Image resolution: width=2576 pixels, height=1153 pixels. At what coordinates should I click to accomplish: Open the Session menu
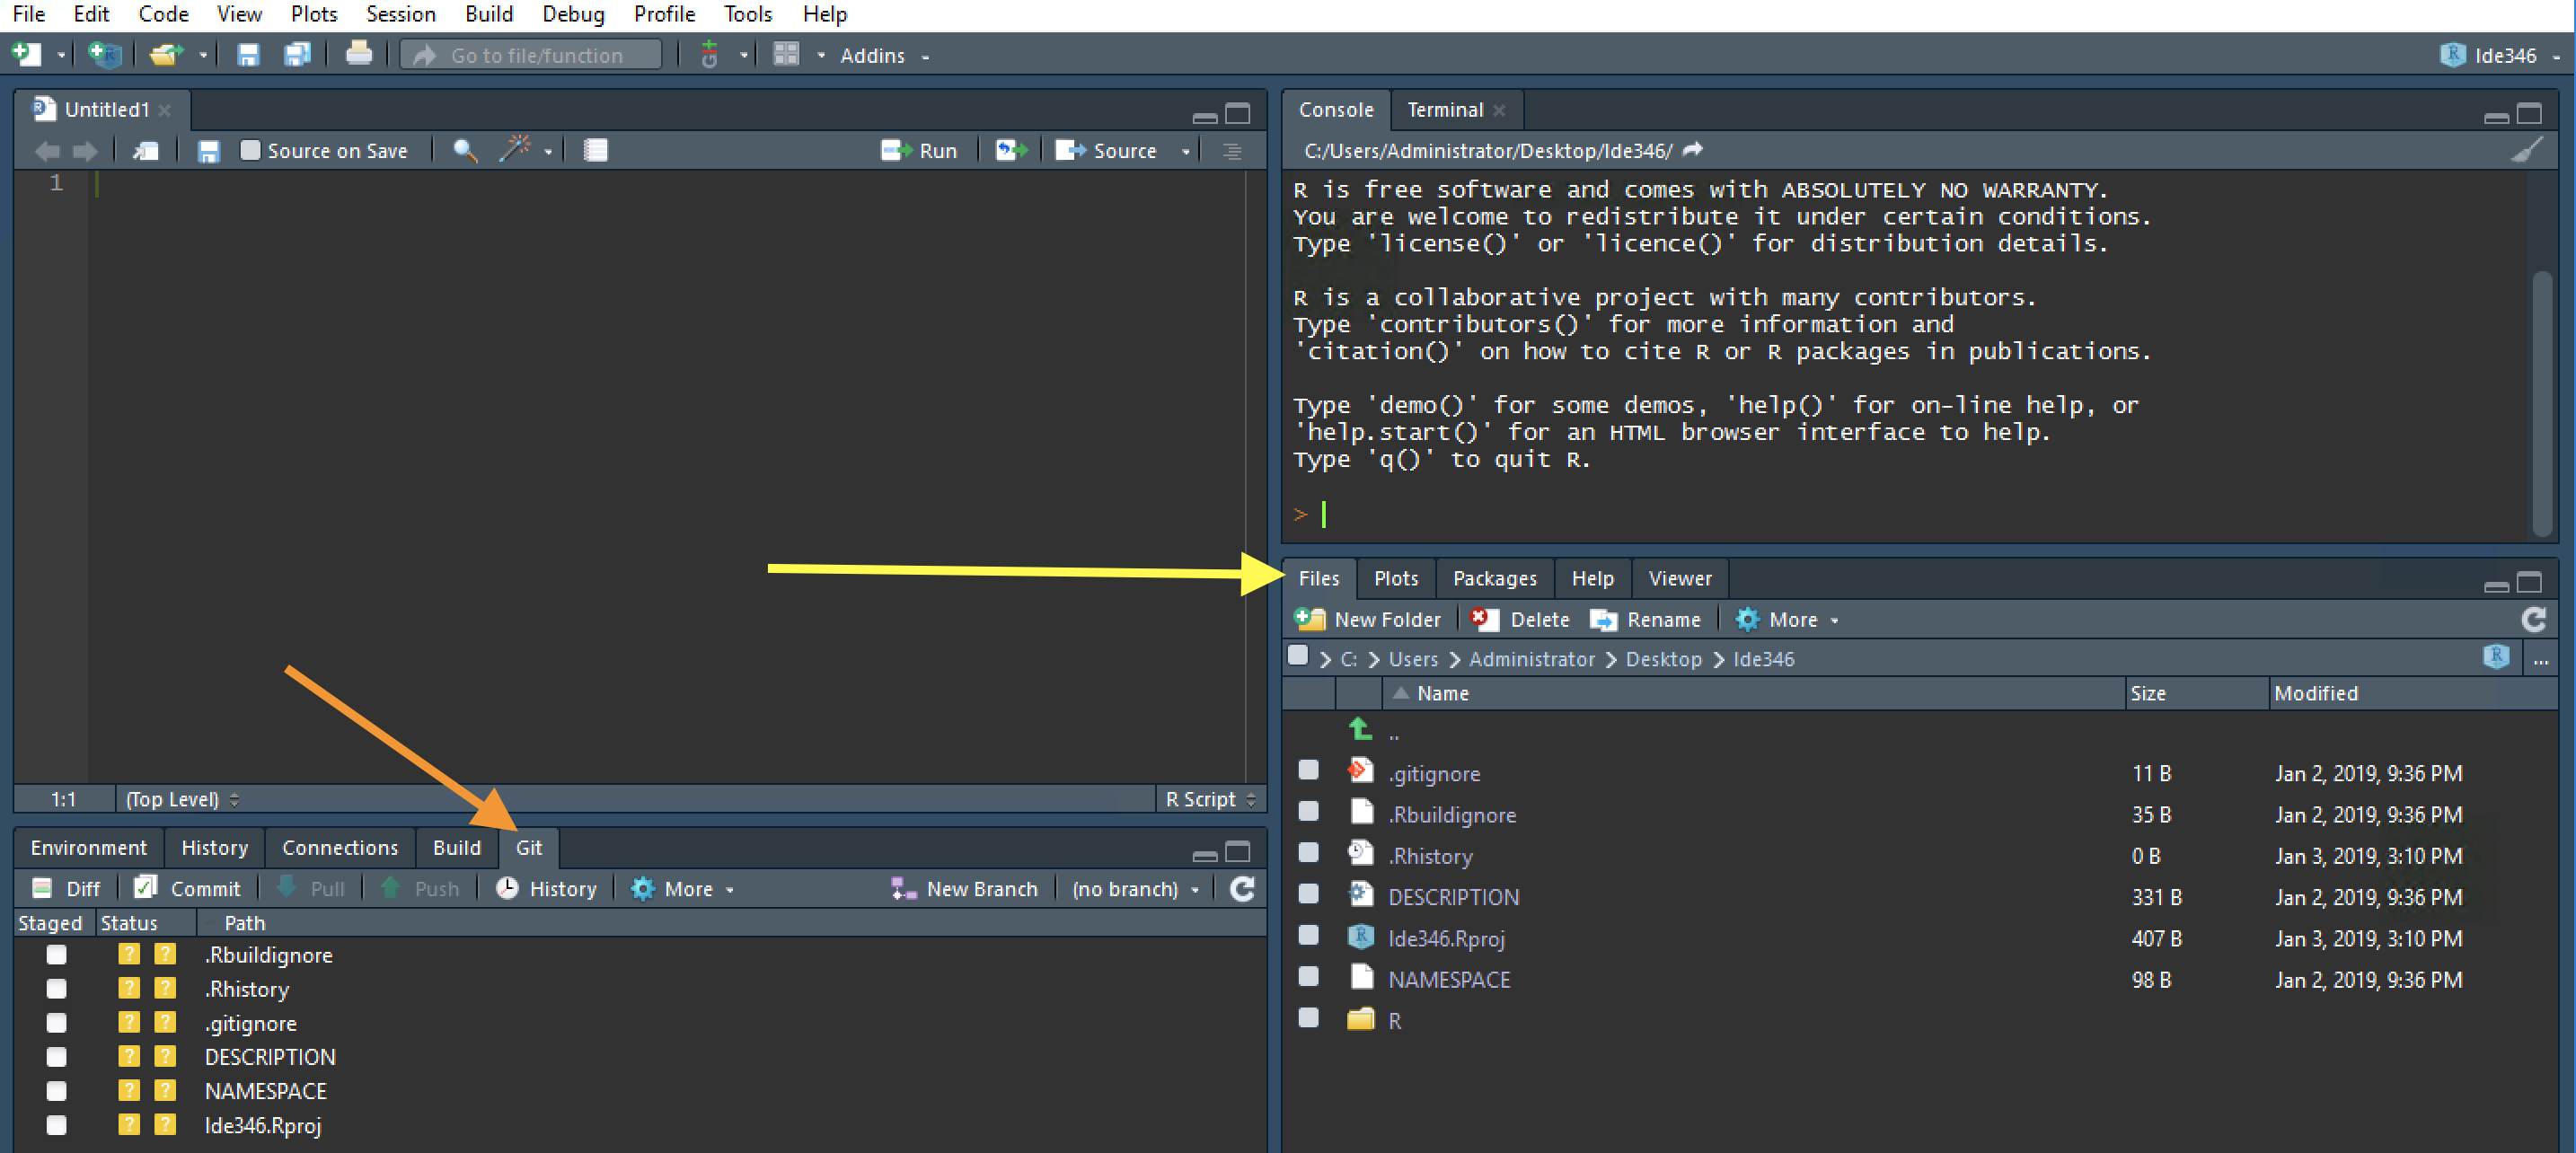400,14
